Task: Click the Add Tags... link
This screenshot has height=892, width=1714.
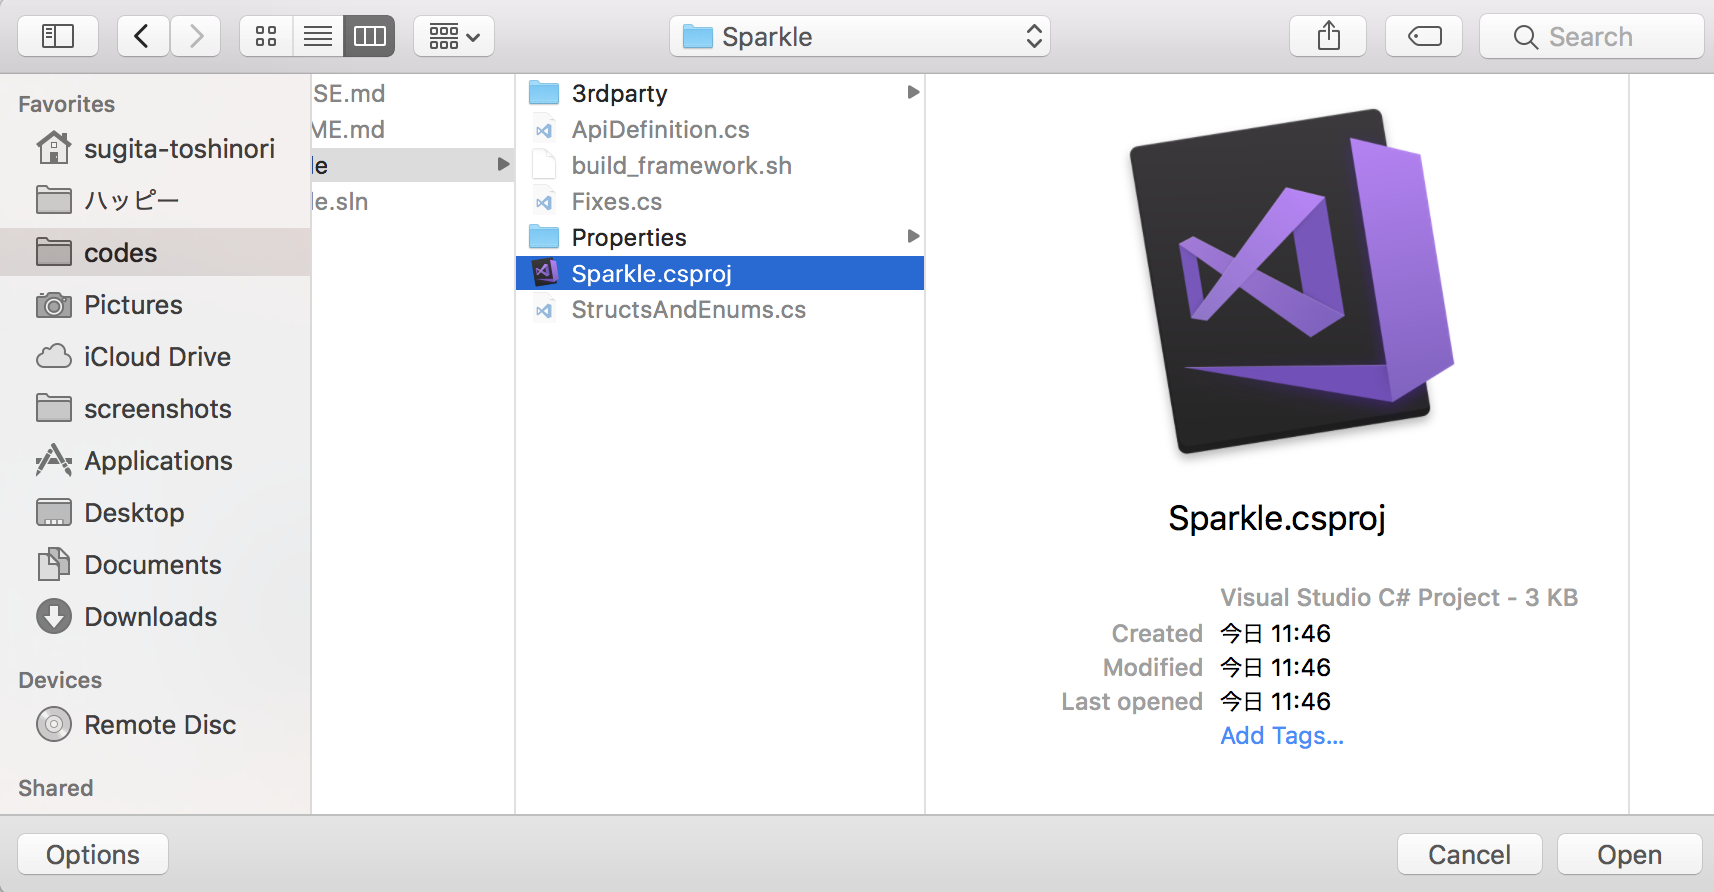Action: click(x=1282, y=736)
